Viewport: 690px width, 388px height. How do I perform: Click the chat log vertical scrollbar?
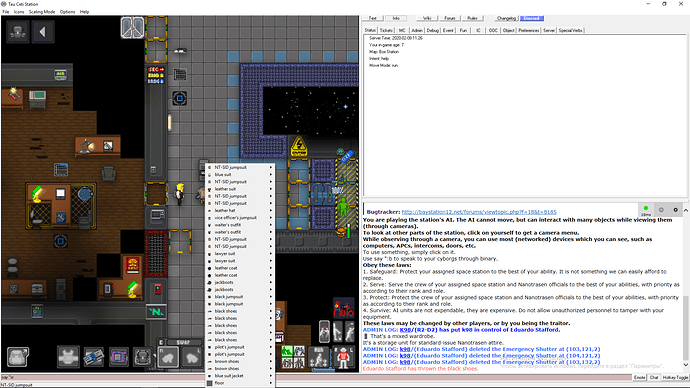686,288
